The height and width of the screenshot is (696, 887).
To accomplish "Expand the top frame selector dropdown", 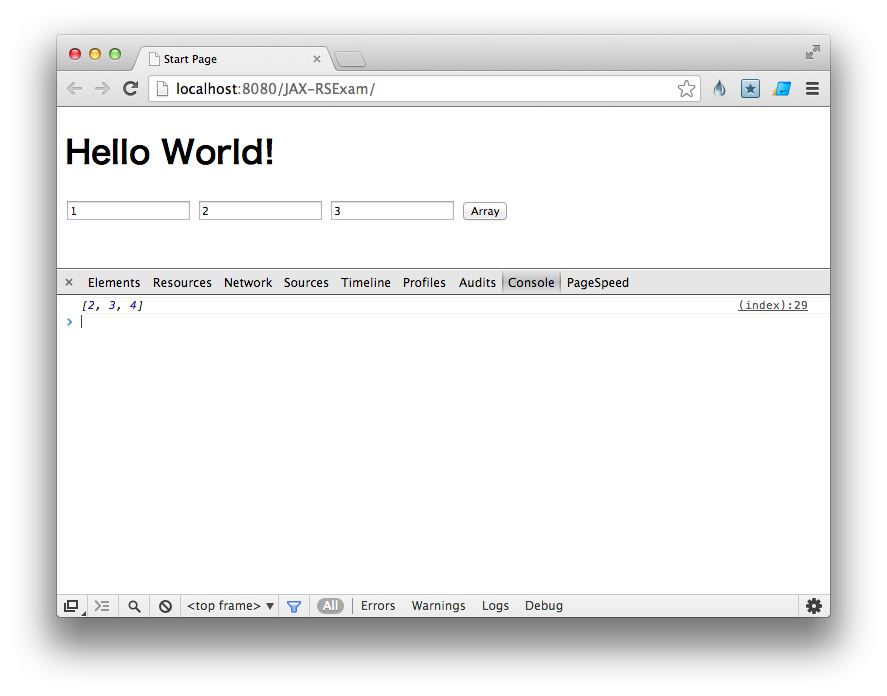I will 230,606.
